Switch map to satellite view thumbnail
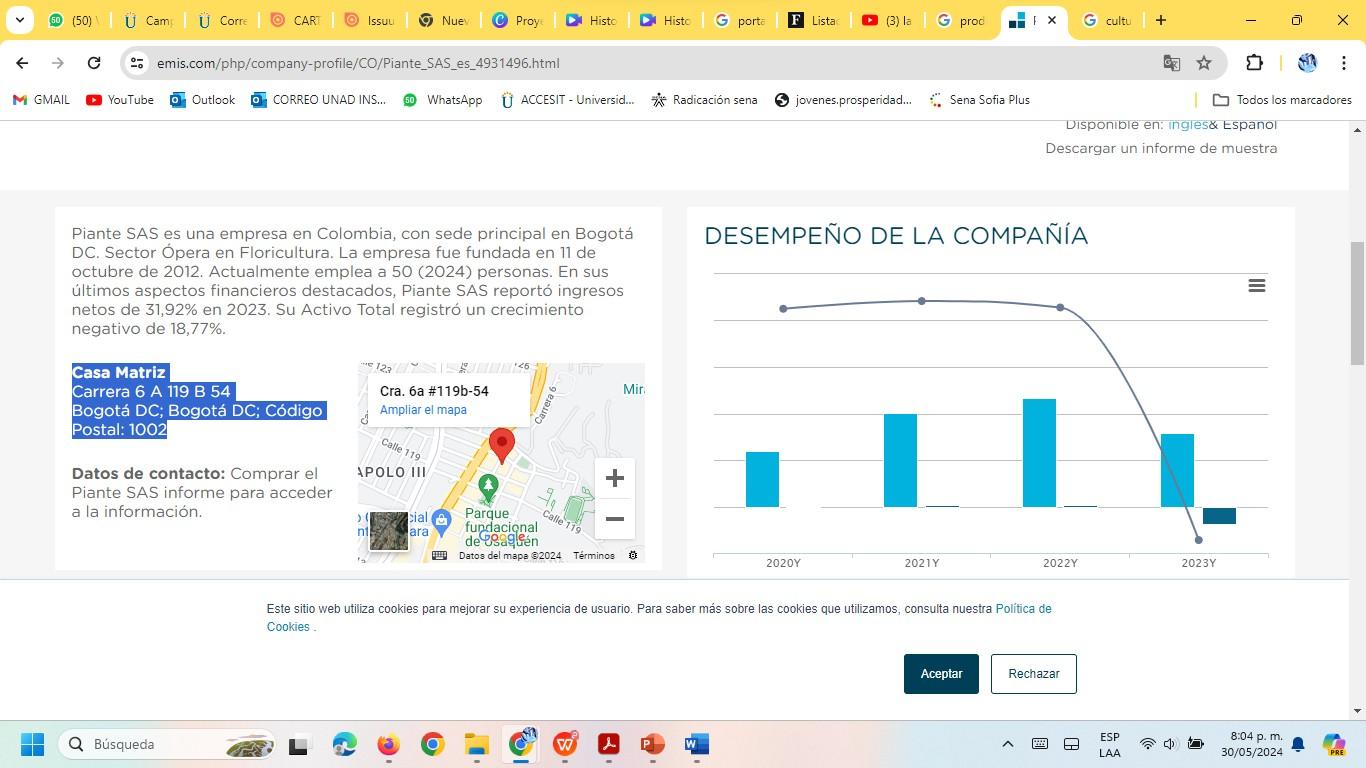 click(x=388, y=531)
